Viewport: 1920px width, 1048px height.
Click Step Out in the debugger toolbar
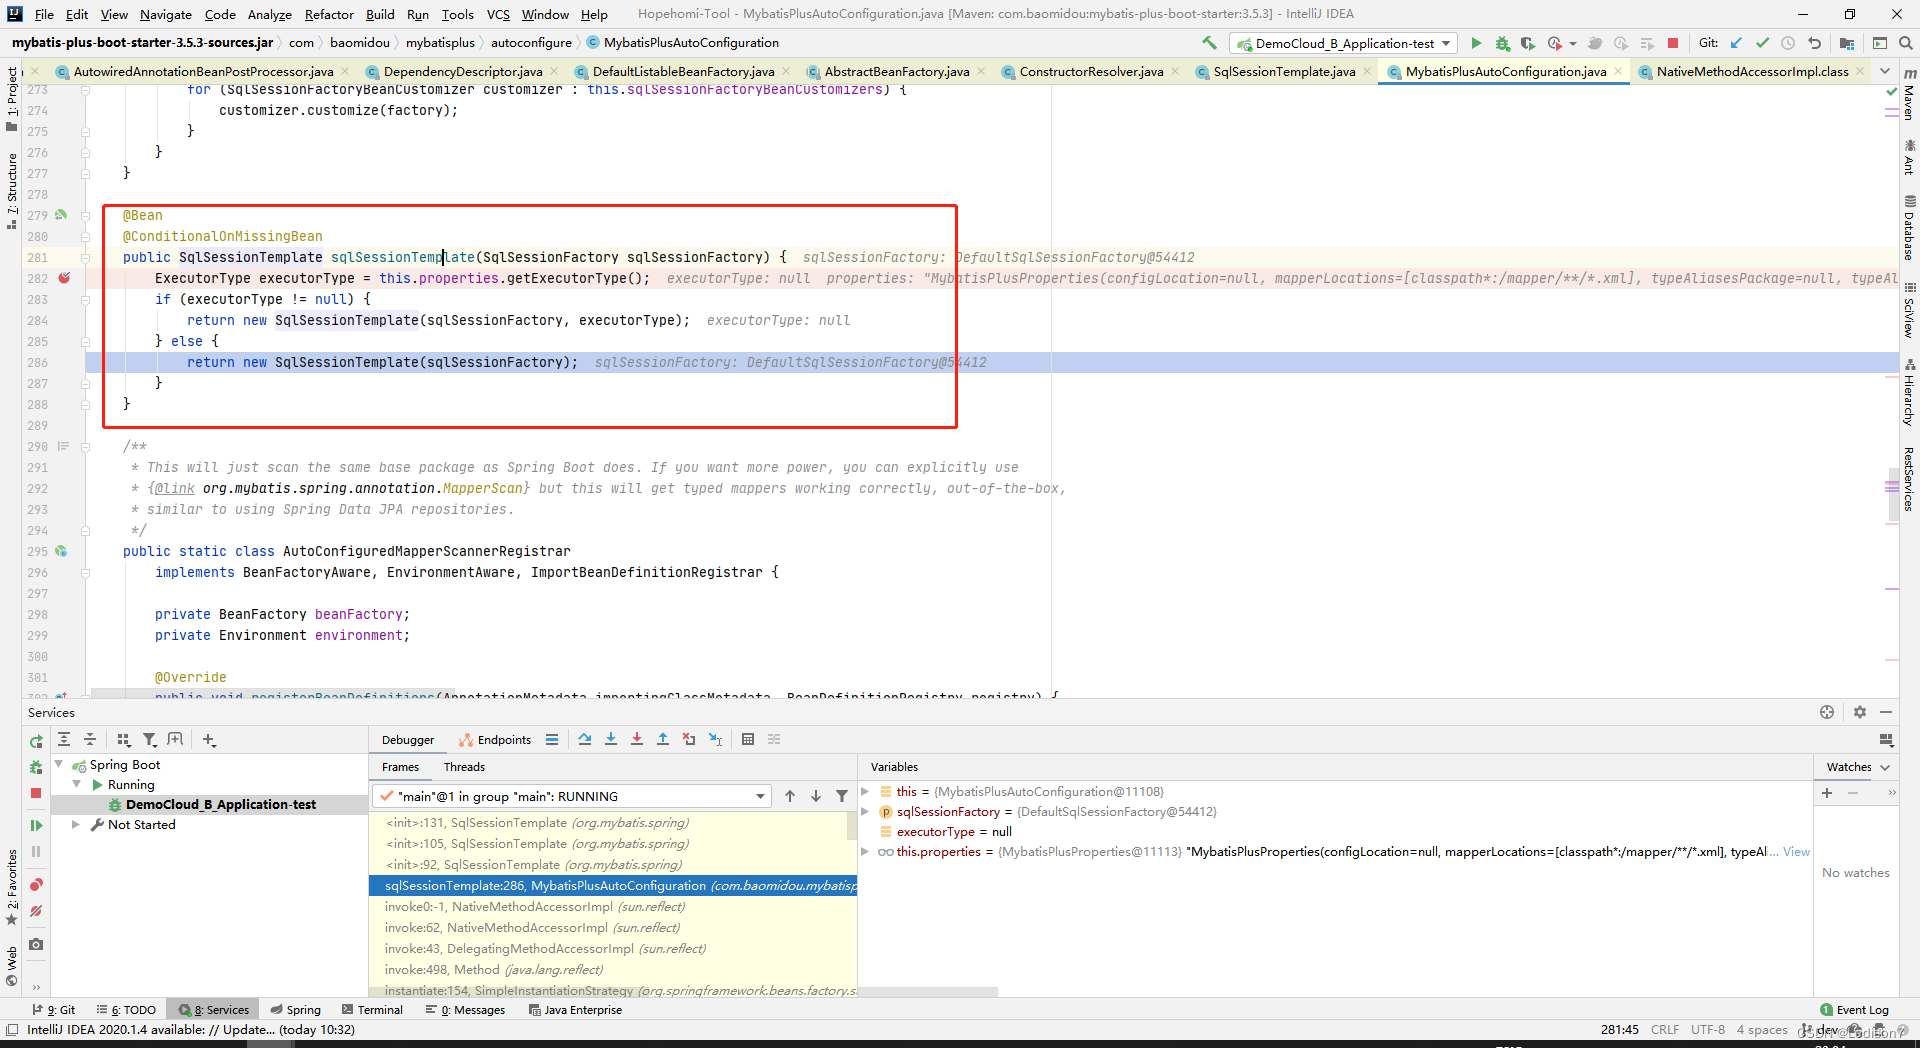(663, 739)
